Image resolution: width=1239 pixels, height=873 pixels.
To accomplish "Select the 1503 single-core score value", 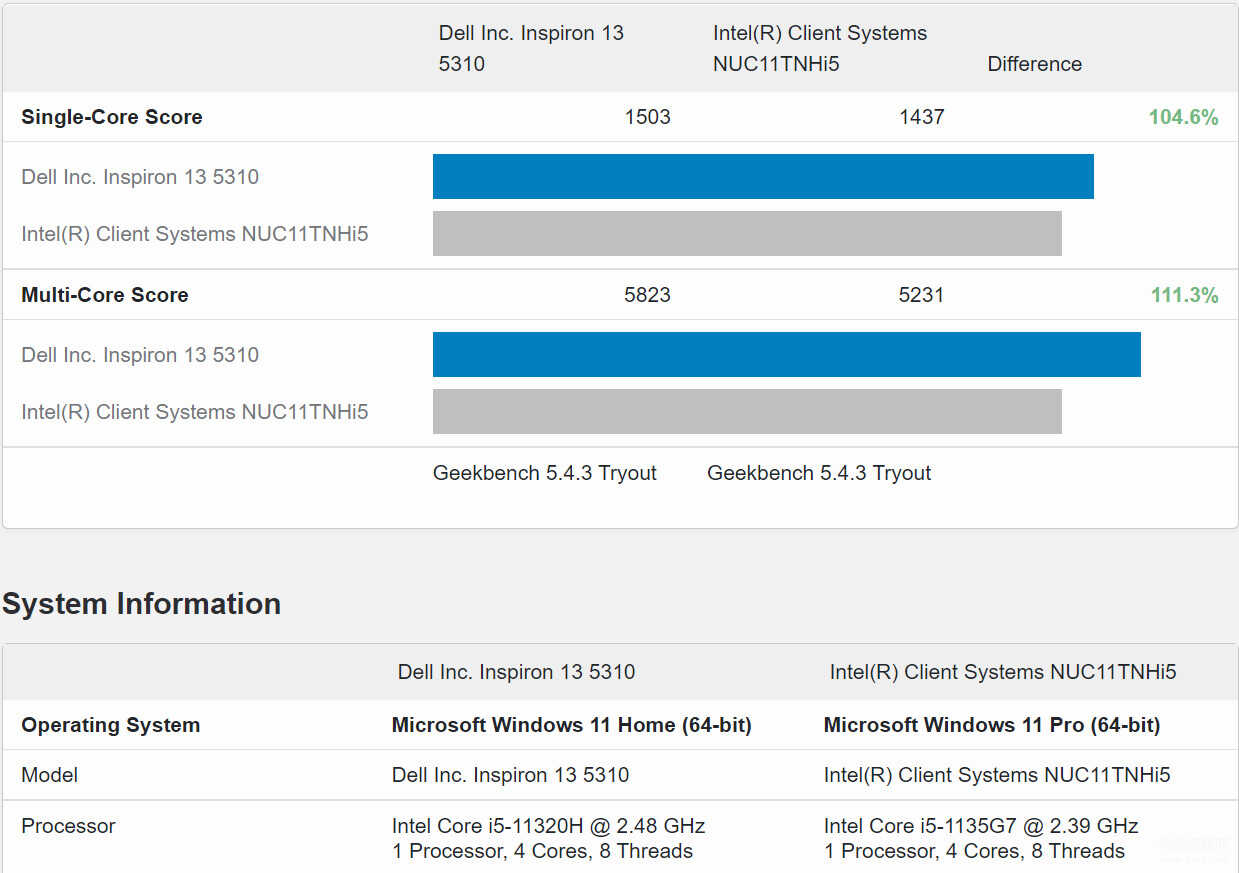I will point(647,117).
